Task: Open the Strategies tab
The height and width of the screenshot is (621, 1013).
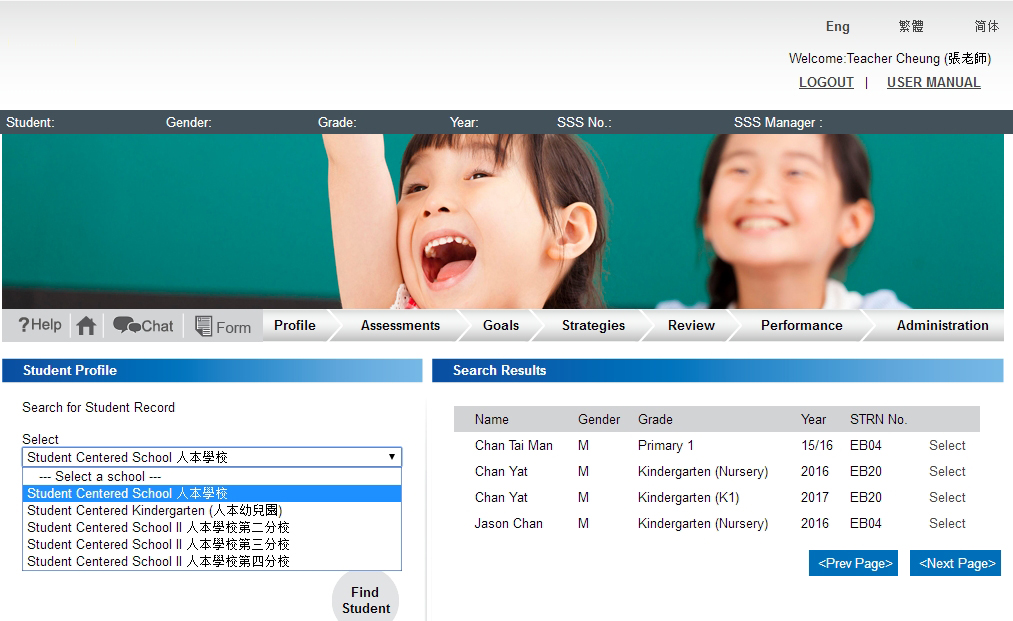Action: point(593,325)
